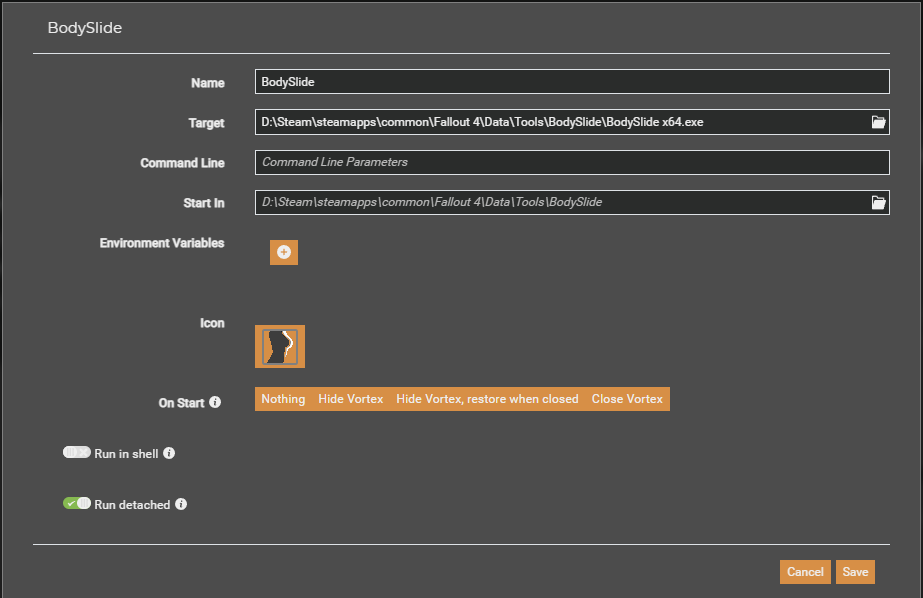Disable the Run detached toggle
The height and width of the screenshot is (598, 923).
[x=77, y=503]
